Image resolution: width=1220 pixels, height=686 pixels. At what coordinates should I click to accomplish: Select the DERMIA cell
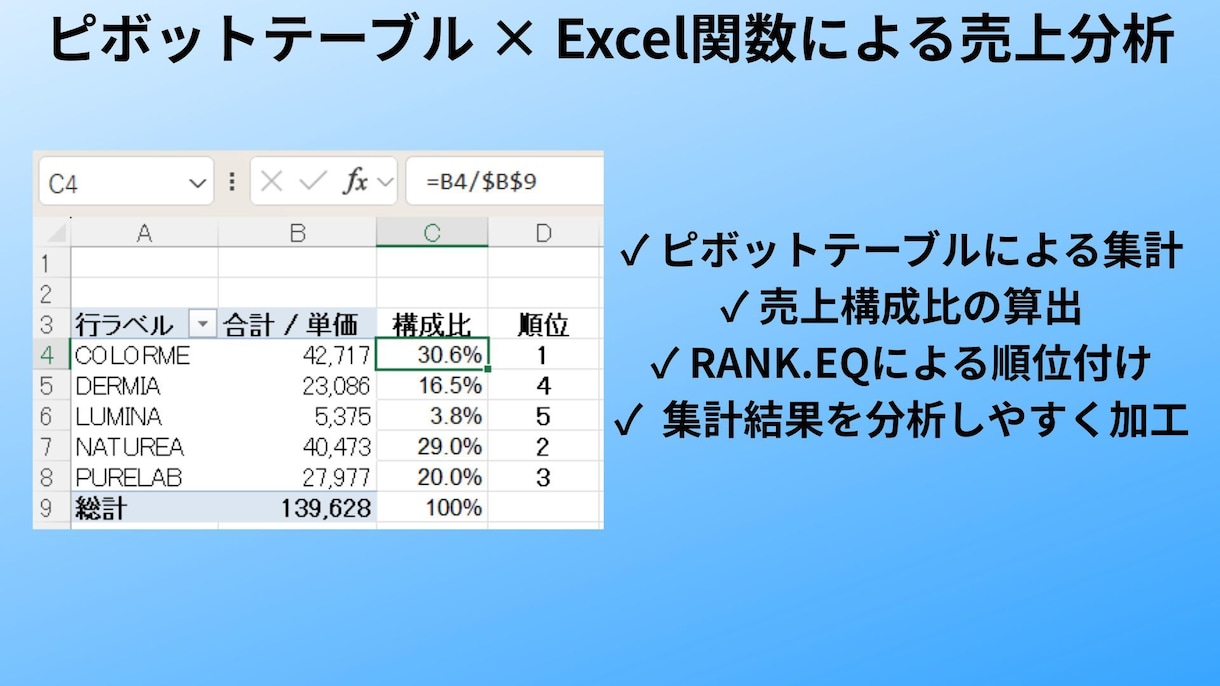pos(144,386)
